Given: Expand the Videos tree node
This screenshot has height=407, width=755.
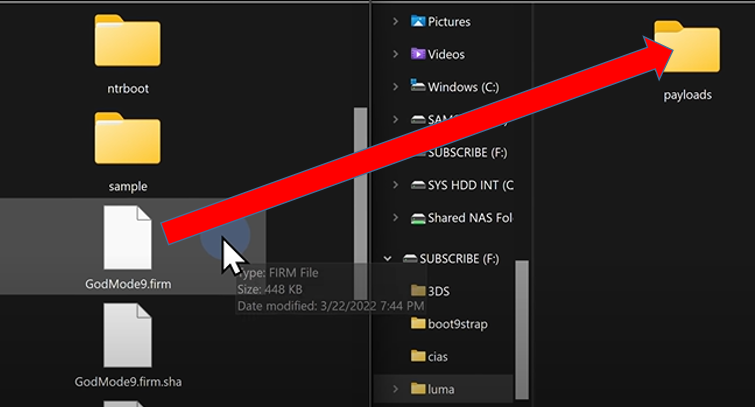Looking at the screenshot, I should click(x=395, y=54).
